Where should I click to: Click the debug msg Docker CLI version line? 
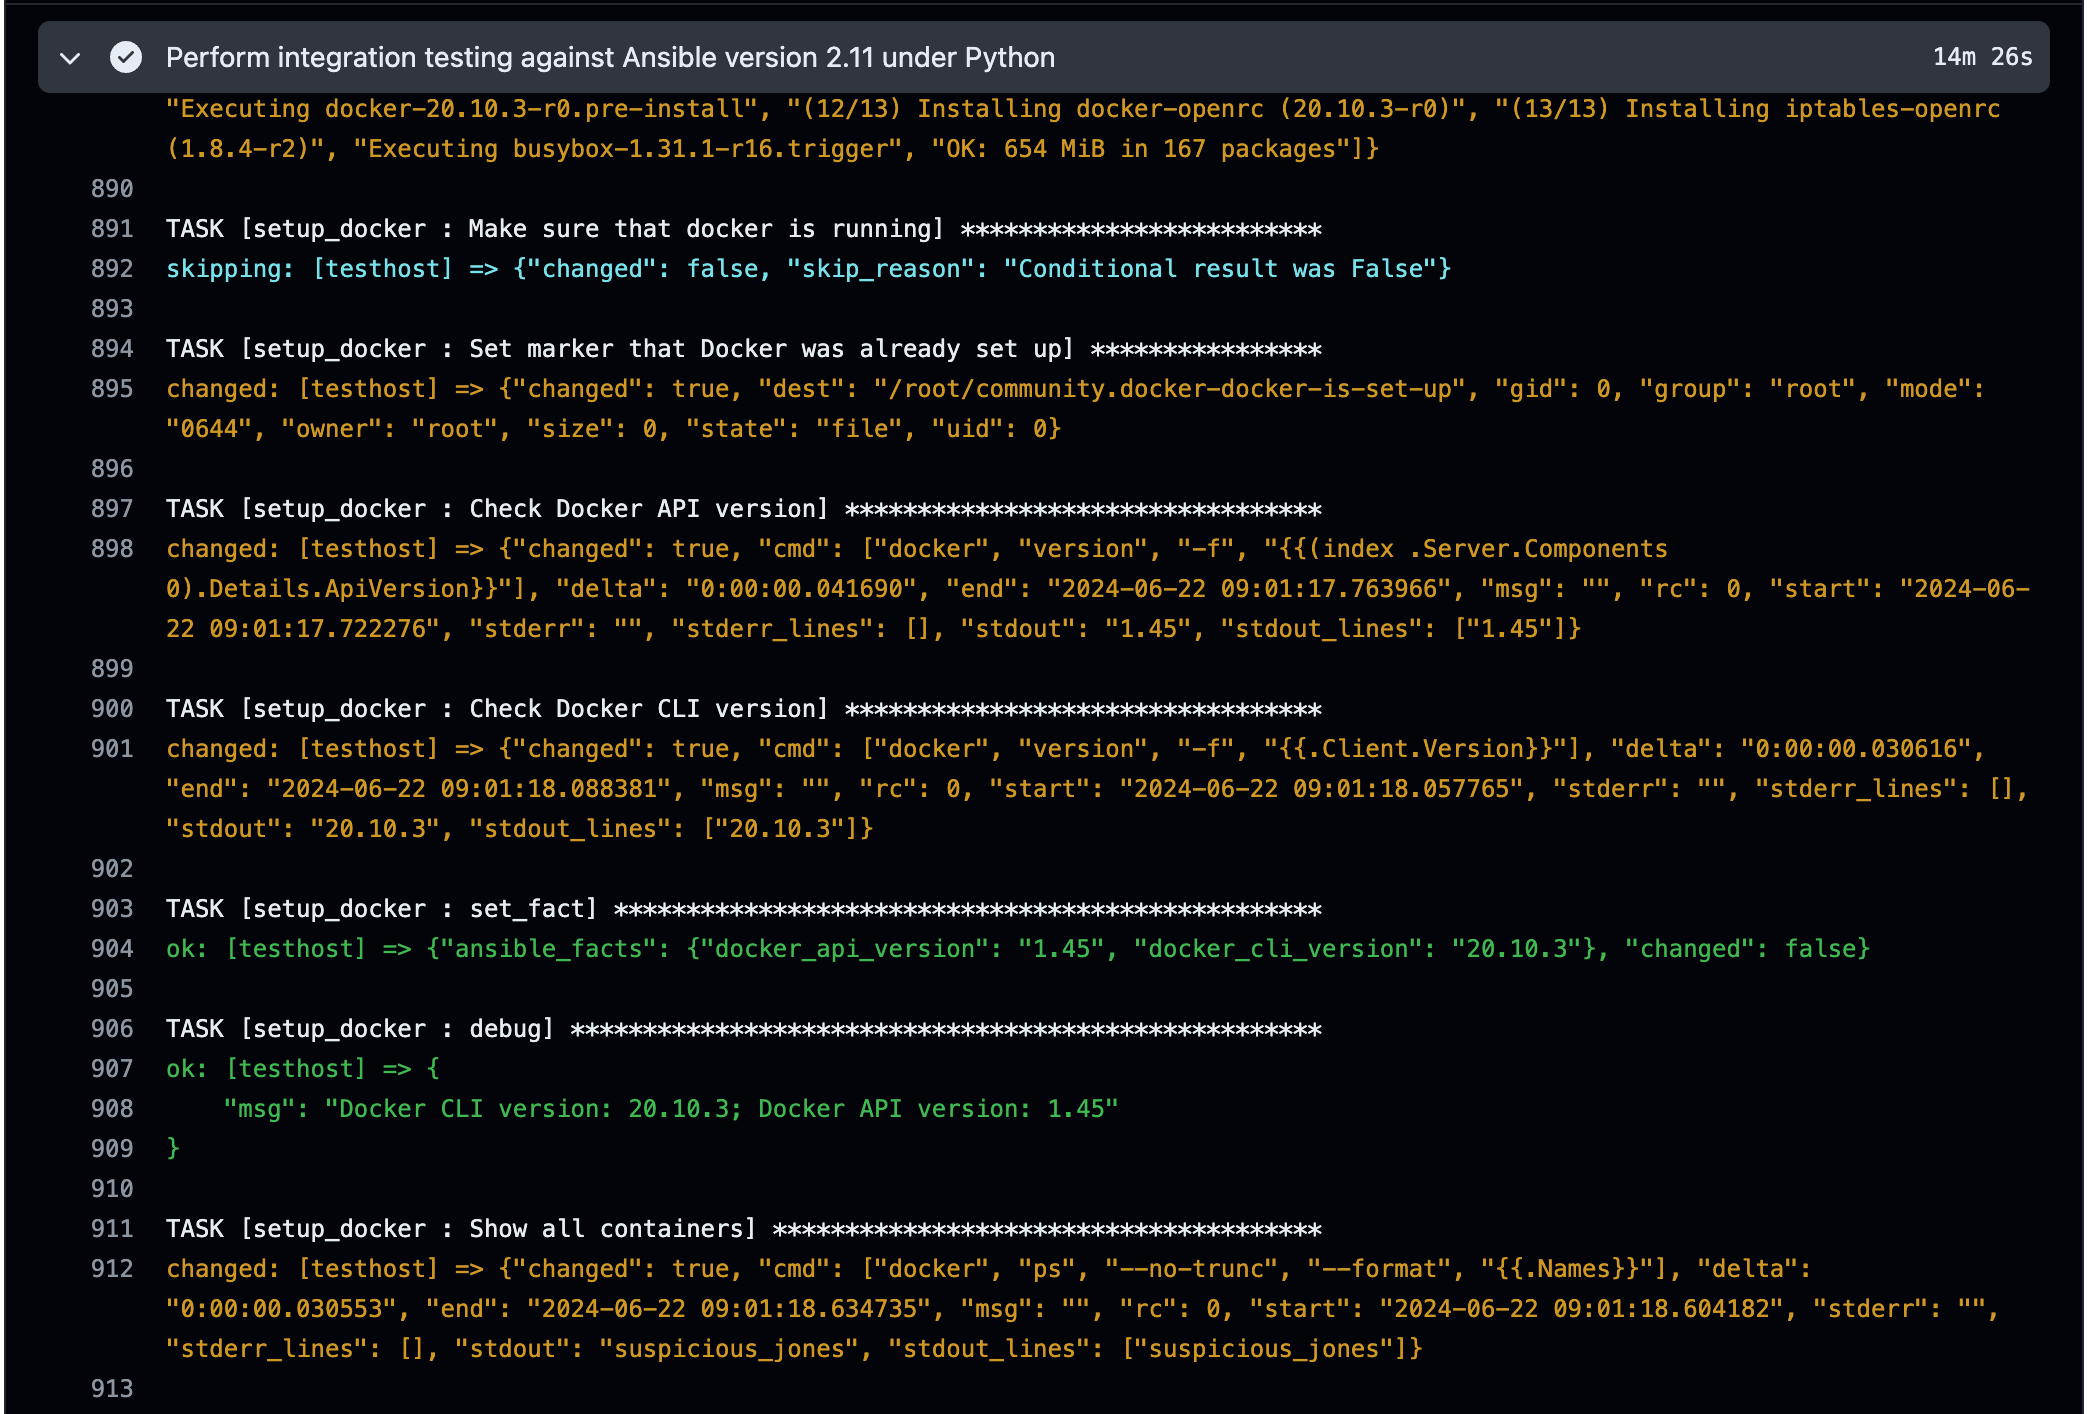point(670,1109)
